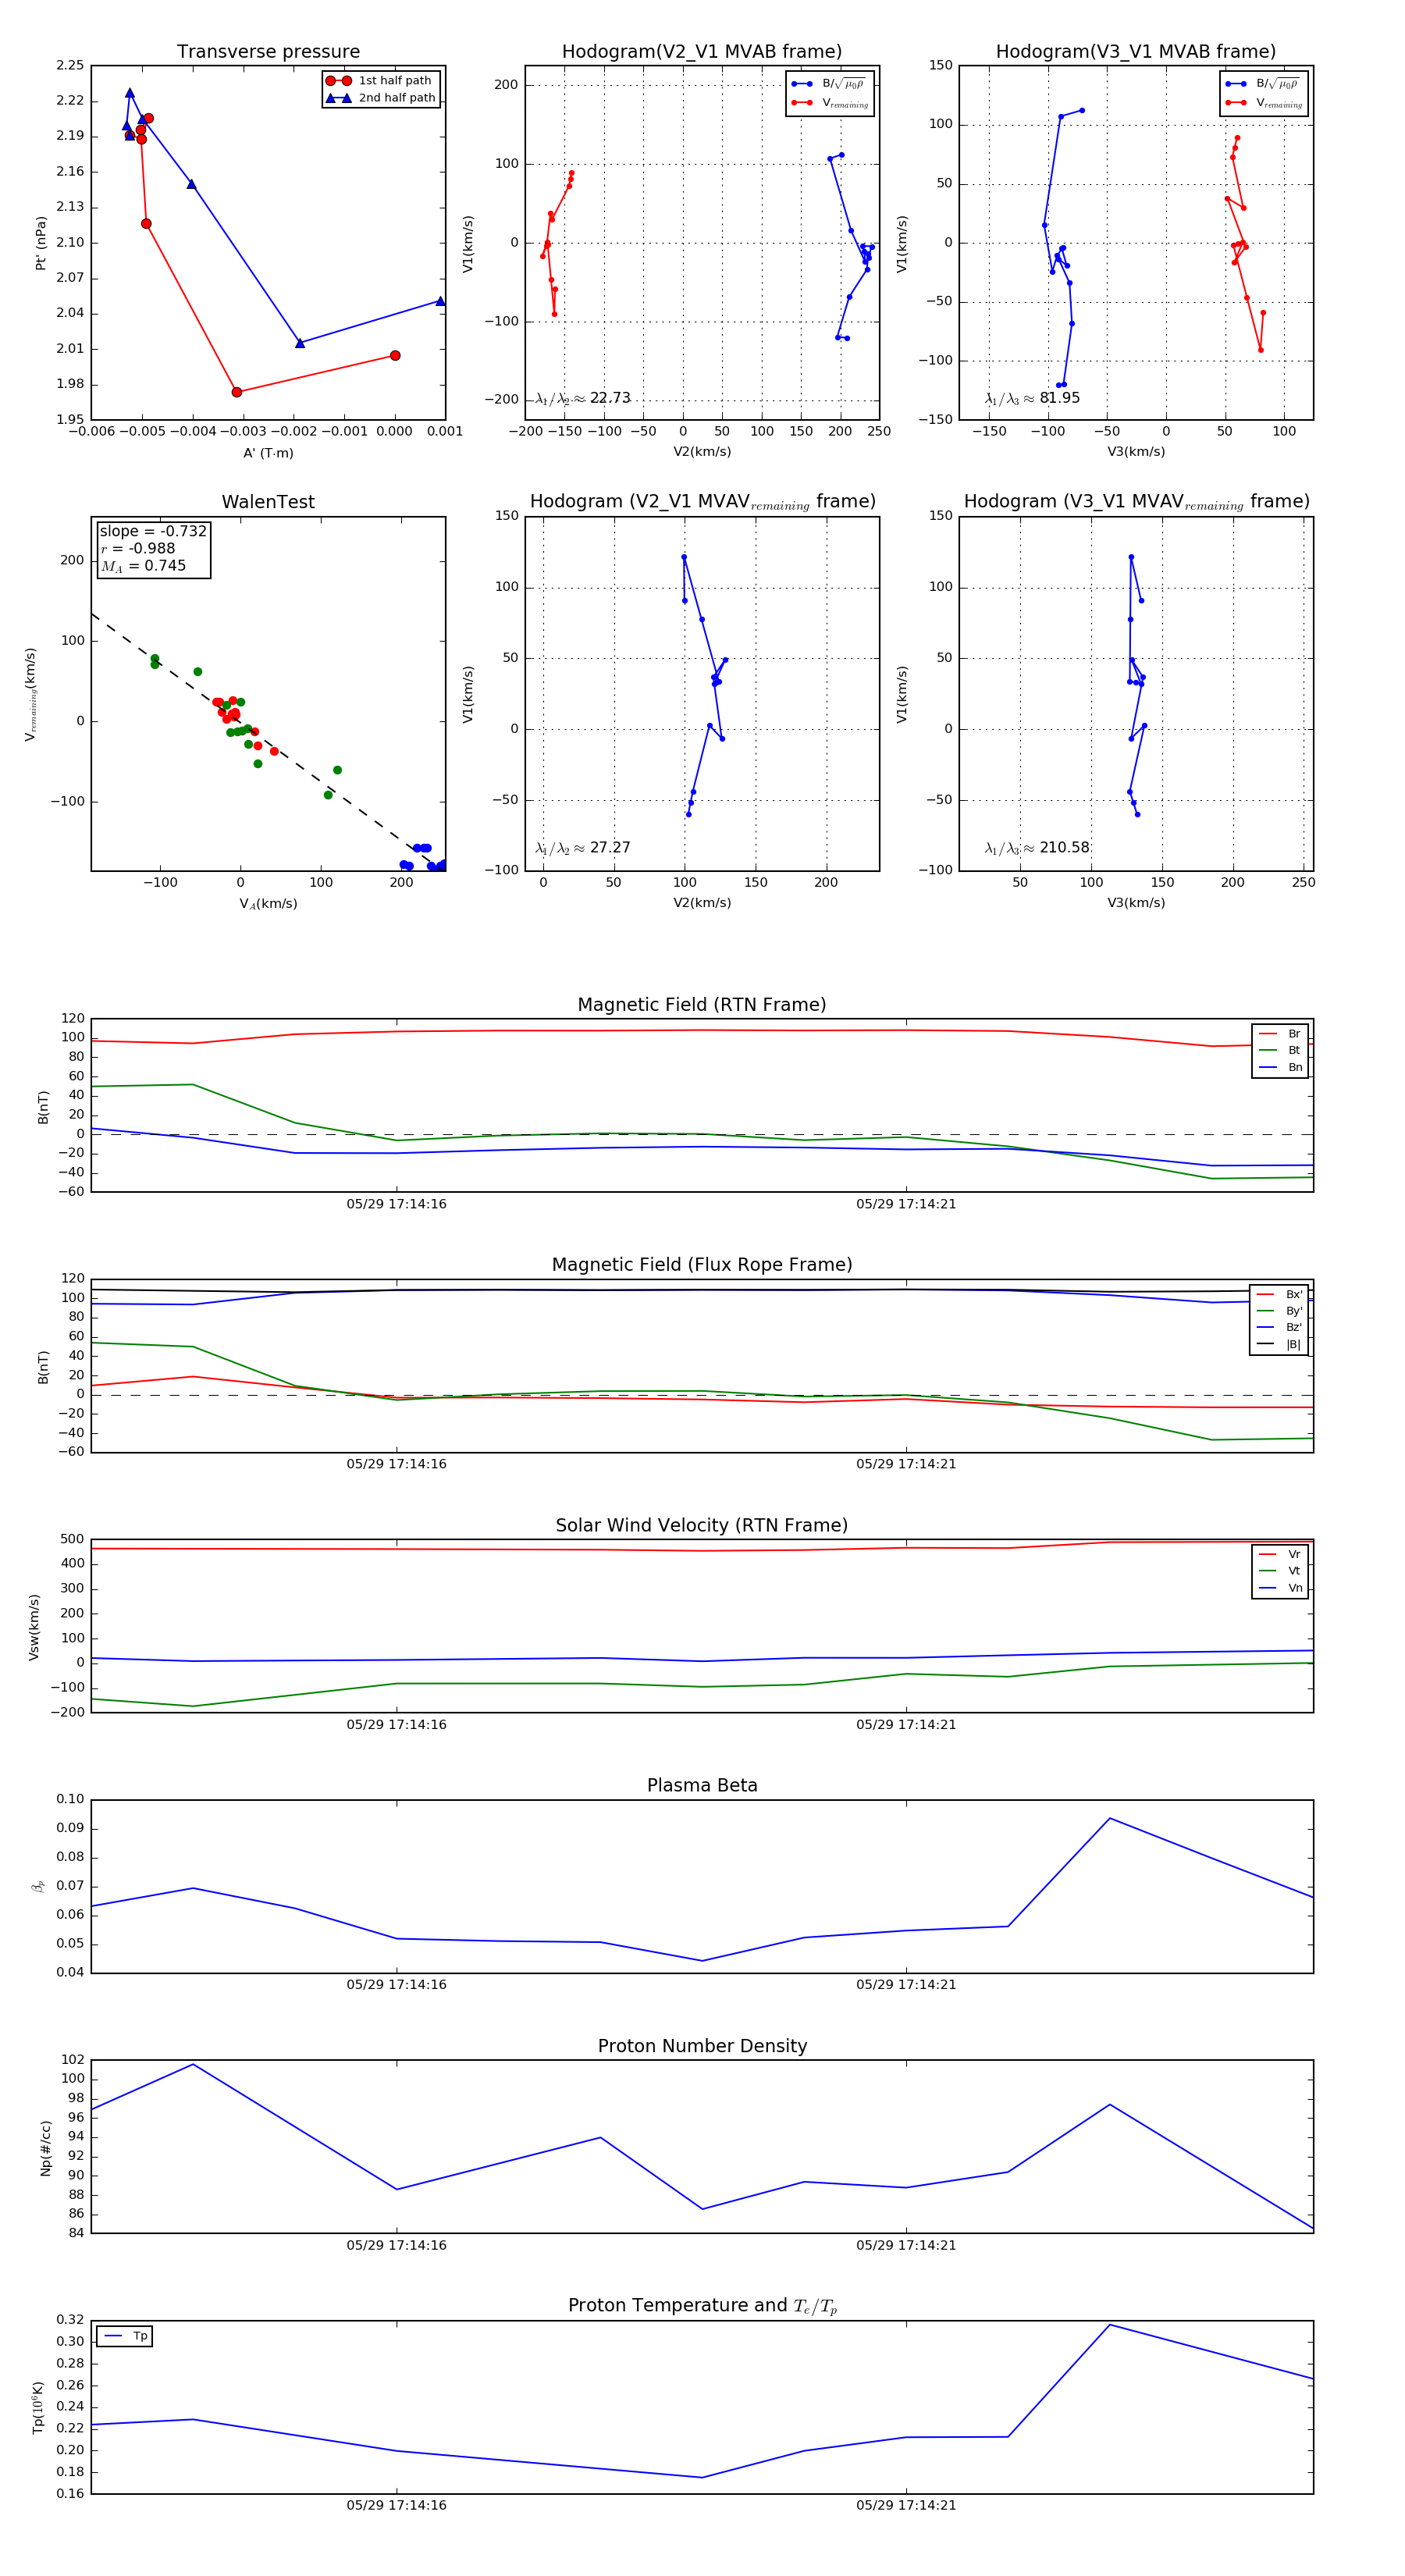
Task: Select the "Vt" legend entry
Action: coord(1280,1571)
